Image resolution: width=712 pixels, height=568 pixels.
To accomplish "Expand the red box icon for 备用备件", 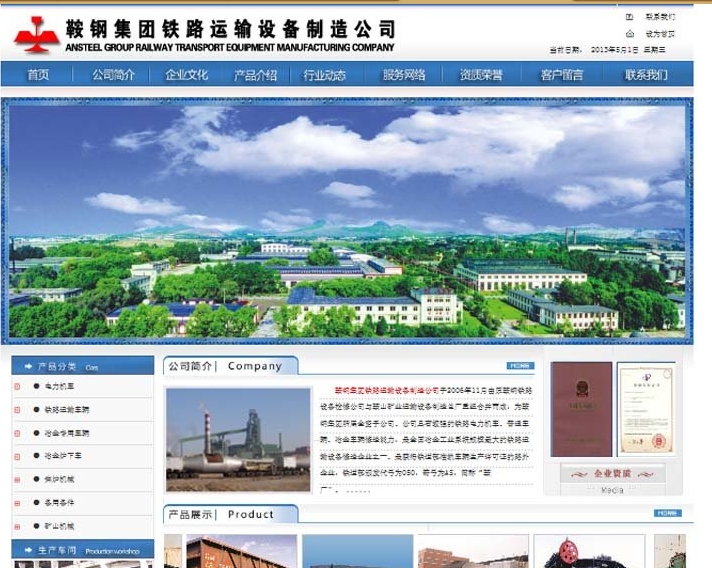I will (x=17, y=503).
